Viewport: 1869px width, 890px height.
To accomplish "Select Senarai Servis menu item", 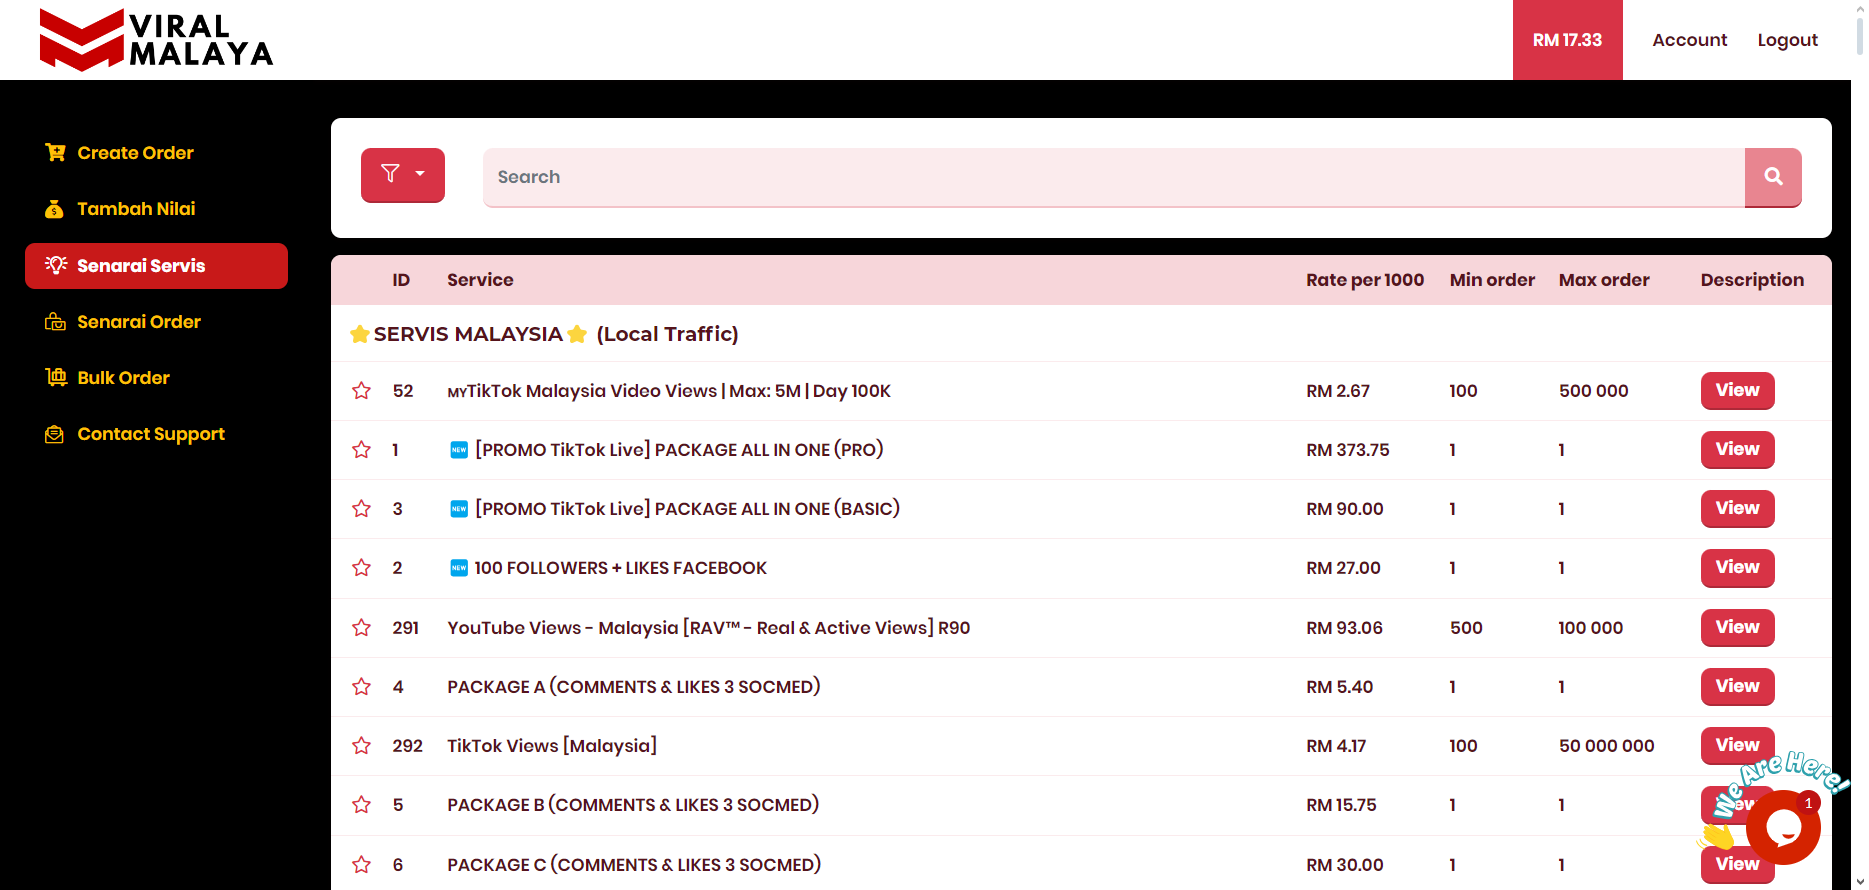I will pyautogui.click(x=156, y=266).
